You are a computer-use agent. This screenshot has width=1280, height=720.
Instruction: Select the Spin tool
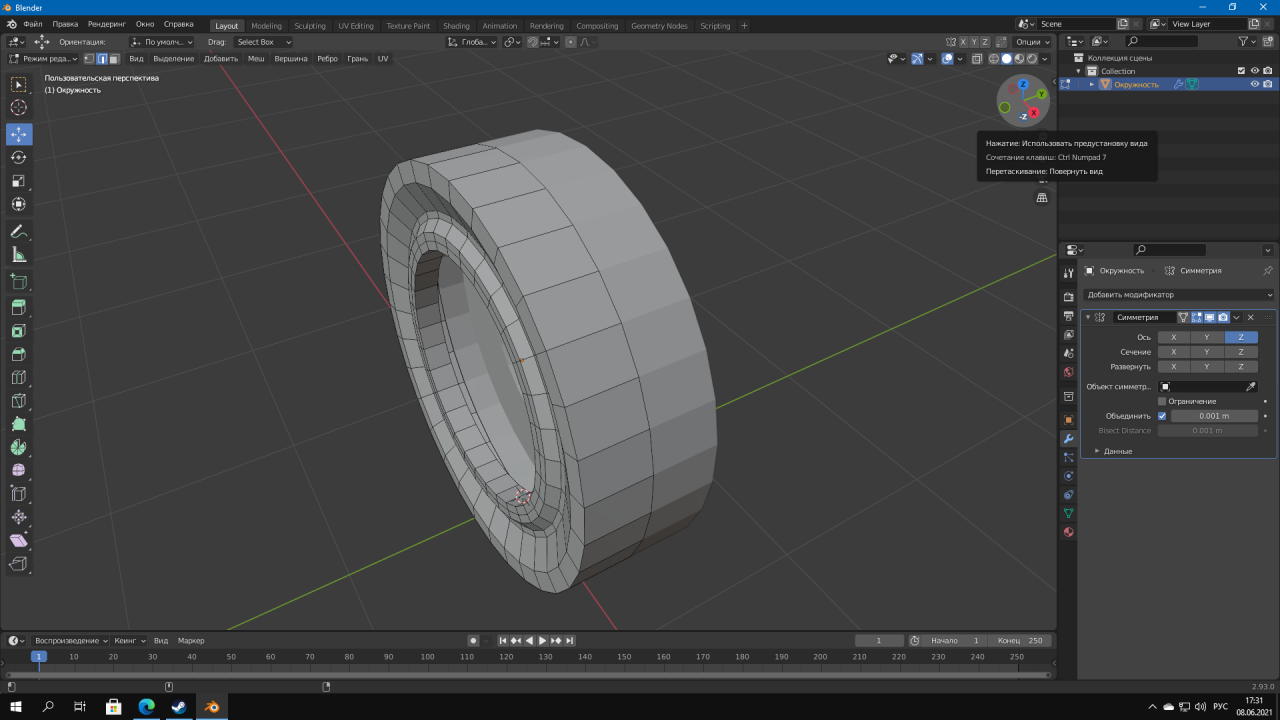pos(19,447)
